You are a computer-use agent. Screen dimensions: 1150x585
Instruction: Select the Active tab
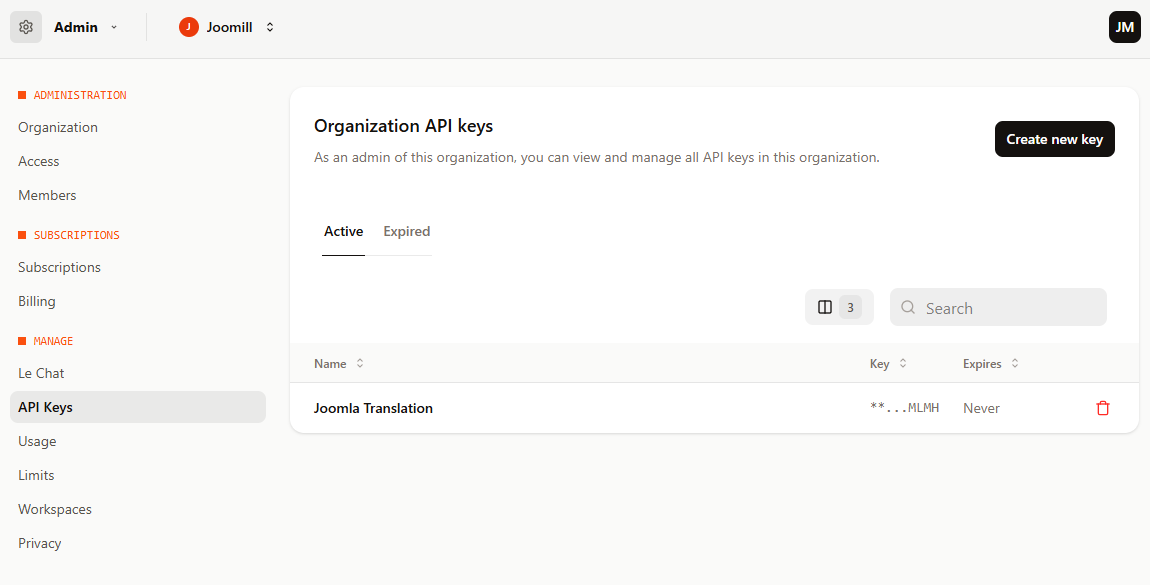coord(343,231)
